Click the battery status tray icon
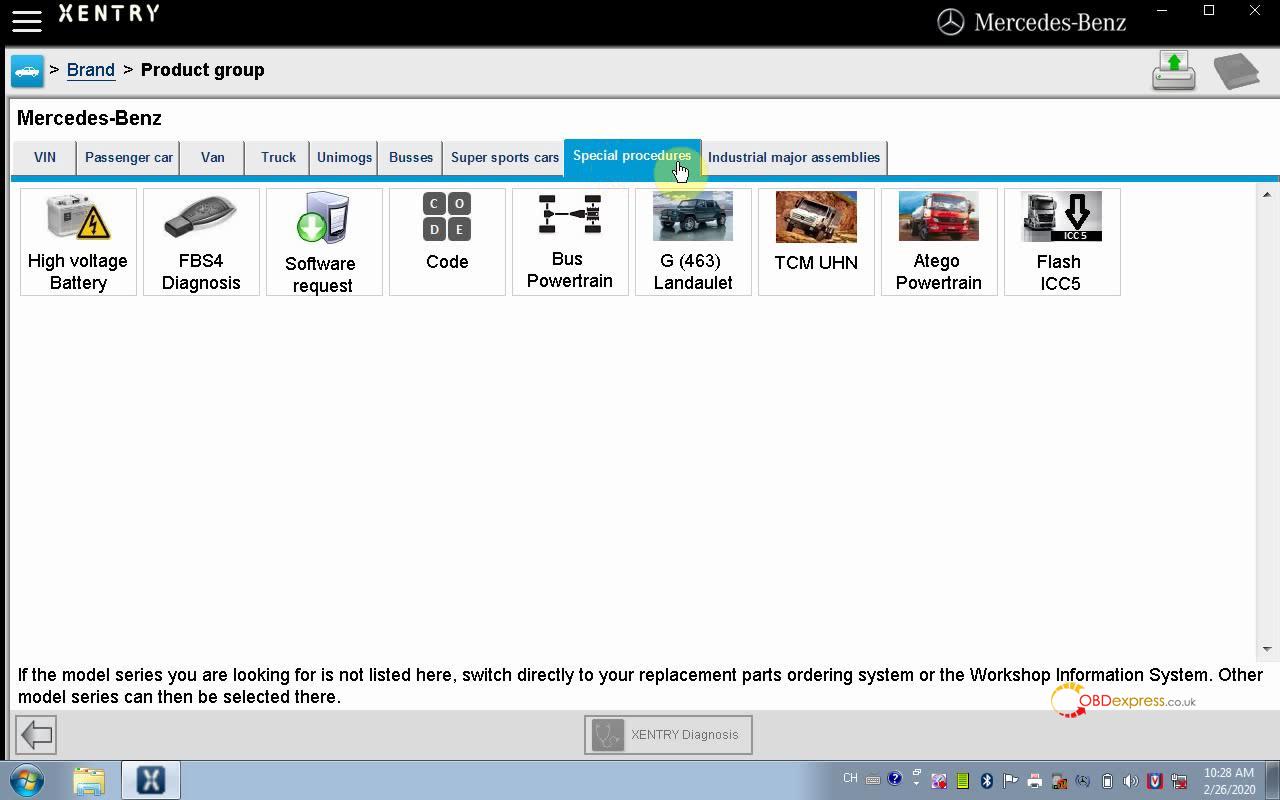The image size is (1280, 800). click(1107, 781)
